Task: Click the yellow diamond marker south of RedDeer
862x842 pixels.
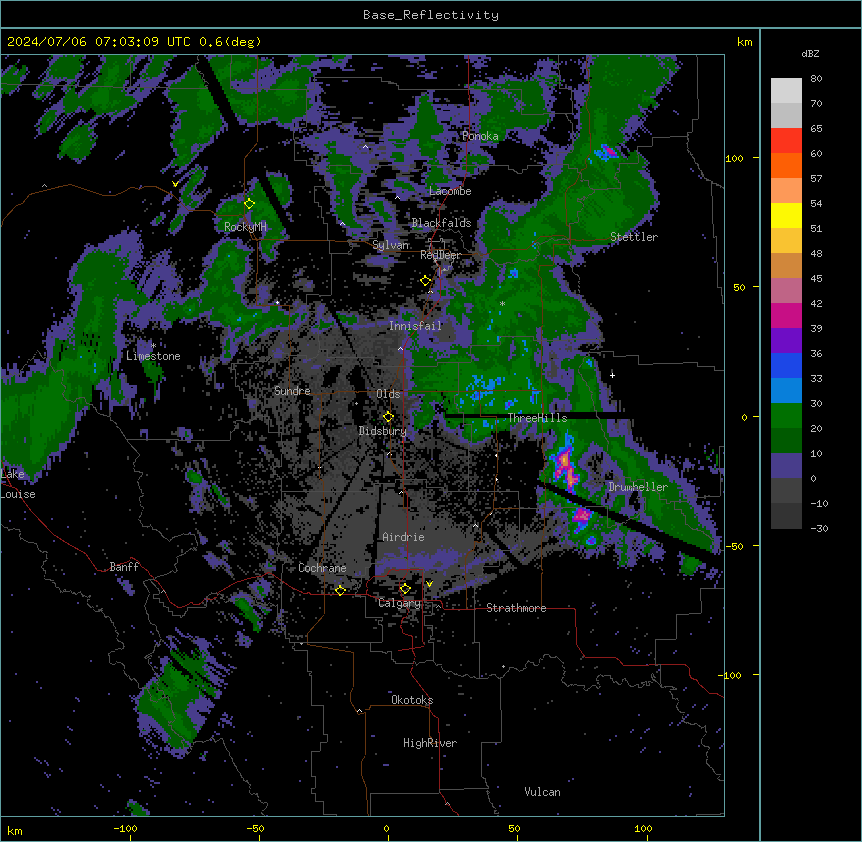Action: click(426, 281)
